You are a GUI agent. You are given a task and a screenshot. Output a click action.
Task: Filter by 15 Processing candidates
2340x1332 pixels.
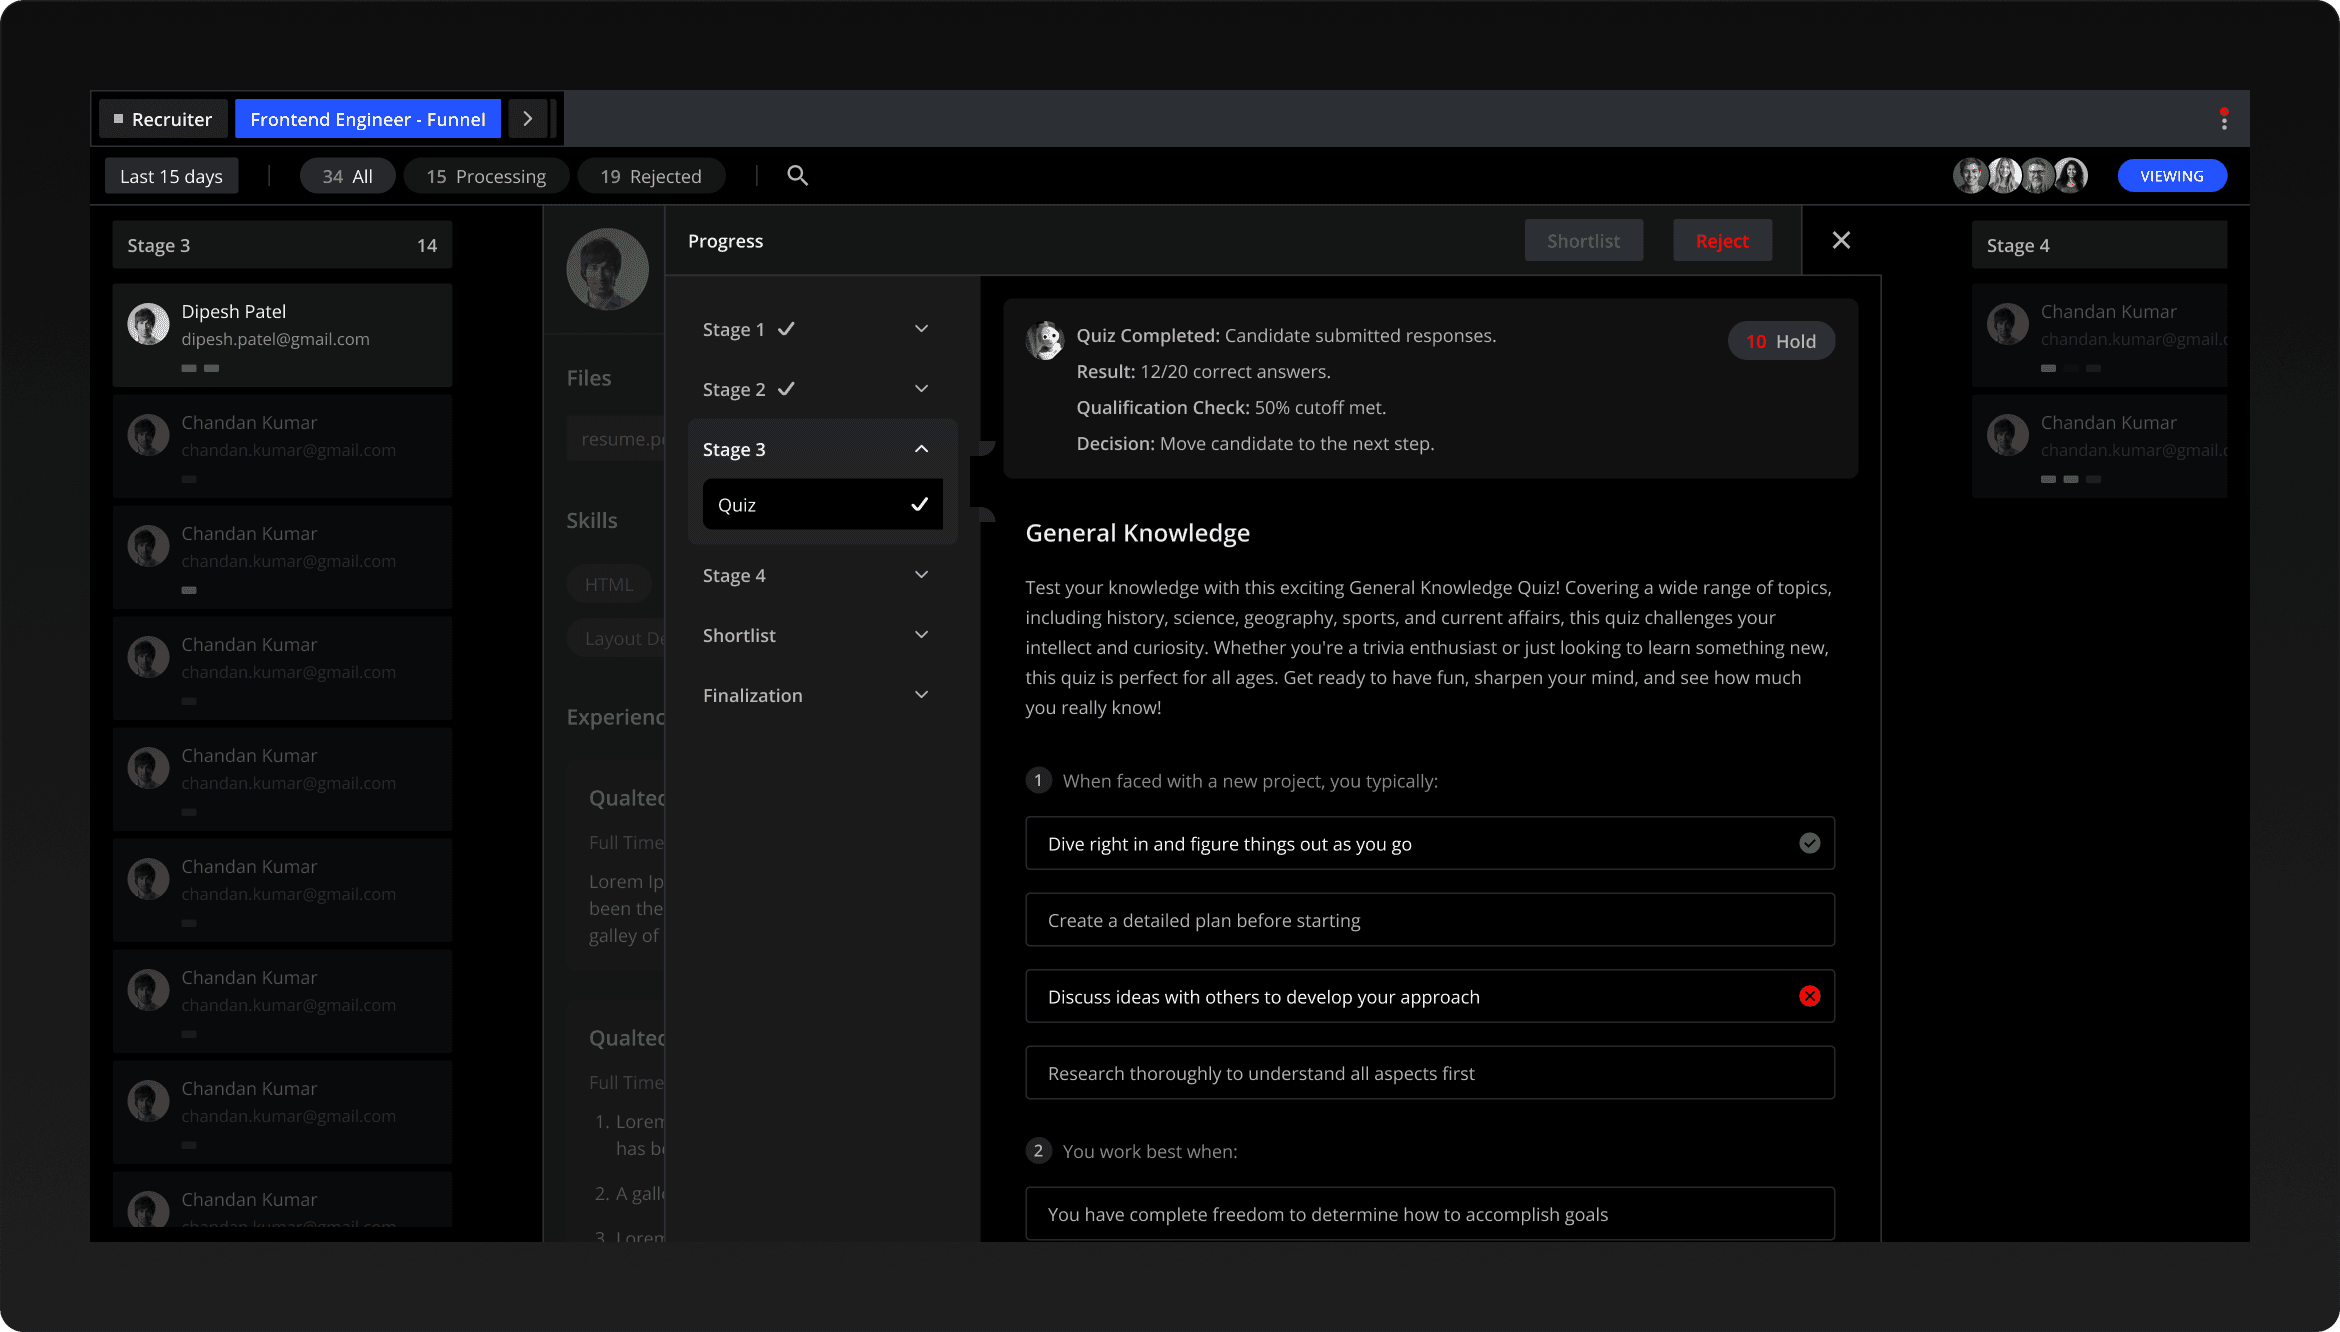(x=486, y=176)
